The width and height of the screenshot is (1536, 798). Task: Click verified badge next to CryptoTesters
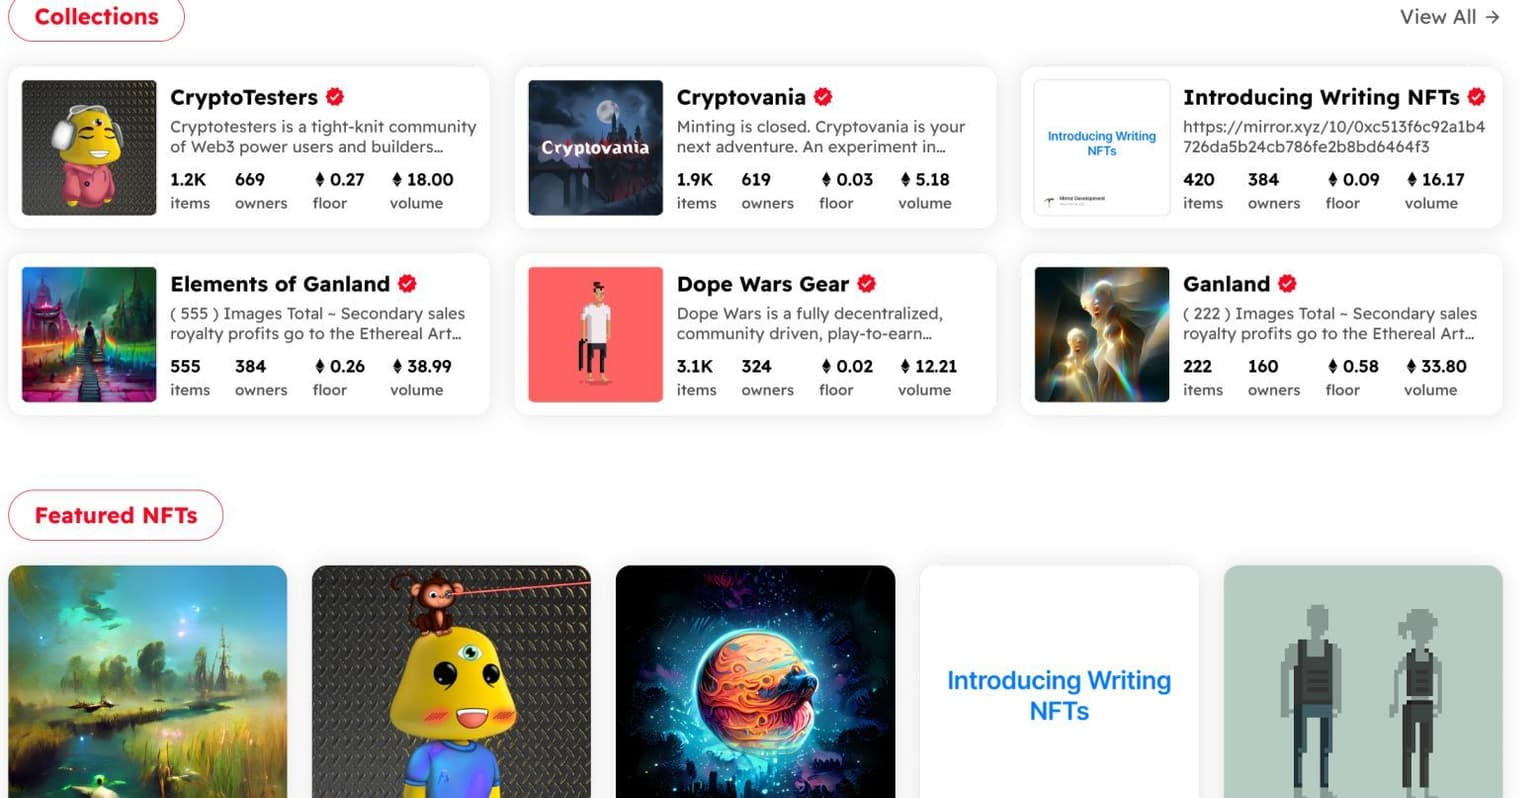[335, 97]
